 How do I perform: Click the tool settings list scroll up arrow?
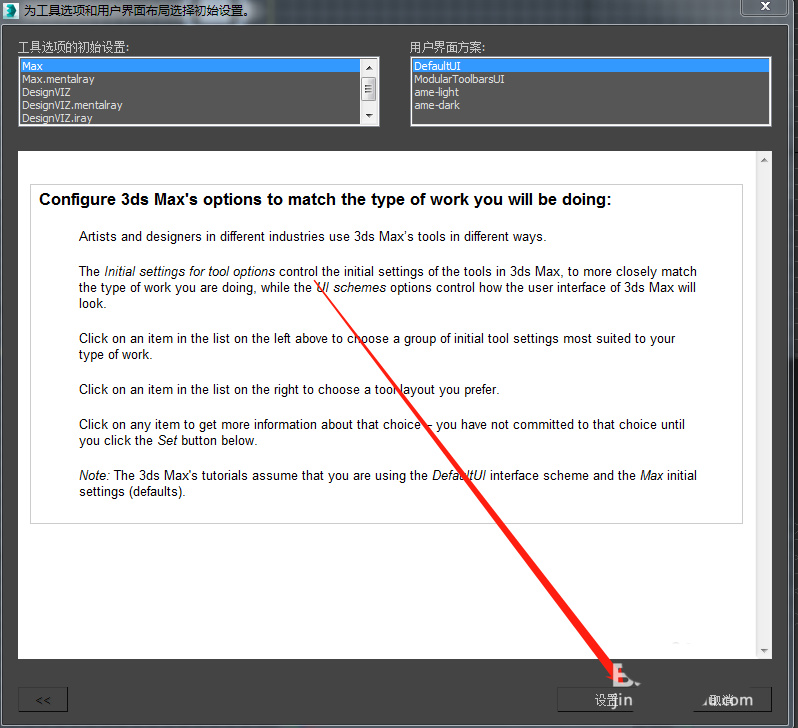[x=369, y=67]
